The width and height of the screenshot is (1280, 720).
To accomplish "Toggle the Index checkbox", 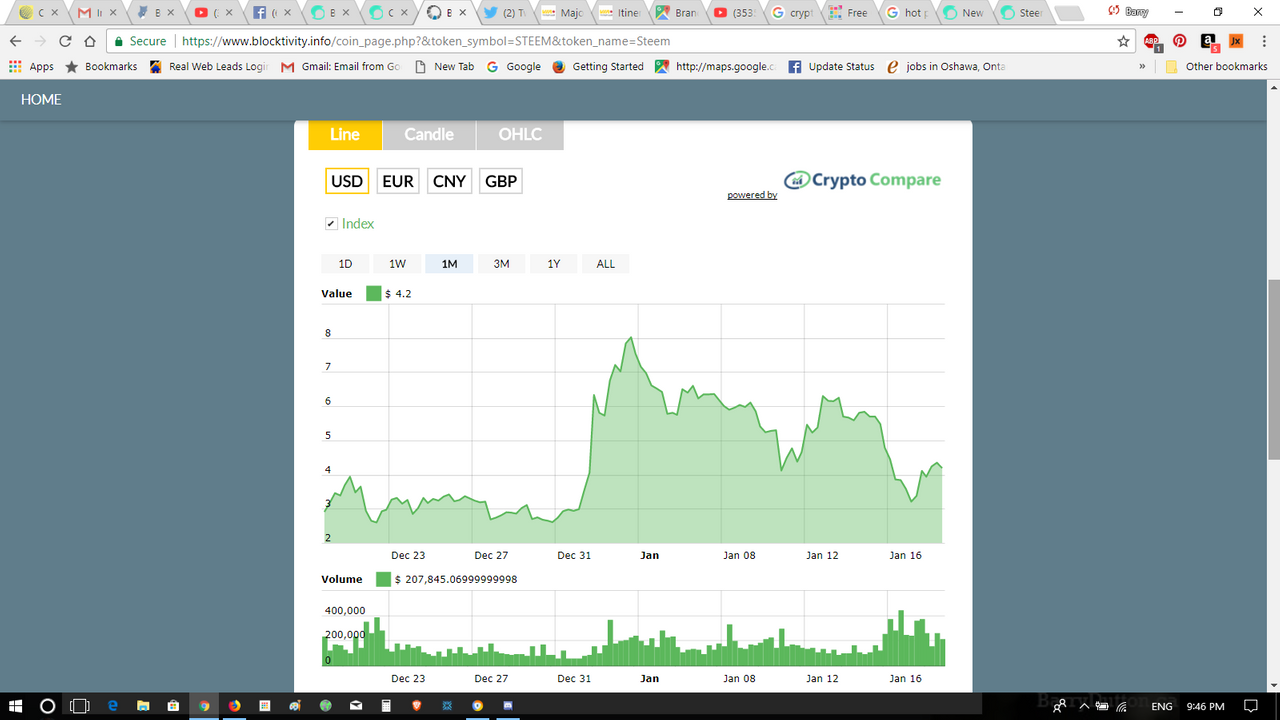I will coord(331,224).
